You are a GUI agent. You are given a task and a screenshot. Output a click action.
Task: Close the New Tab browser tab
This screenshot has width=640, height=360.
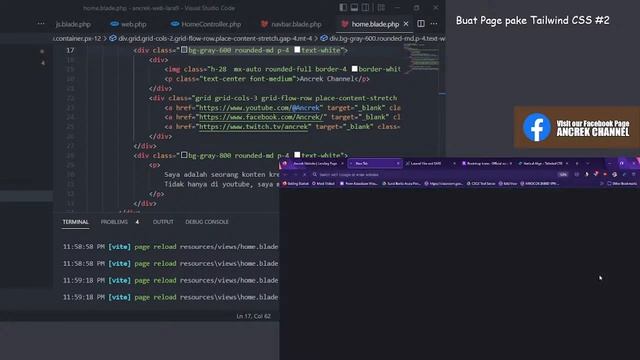coord(398,163)
